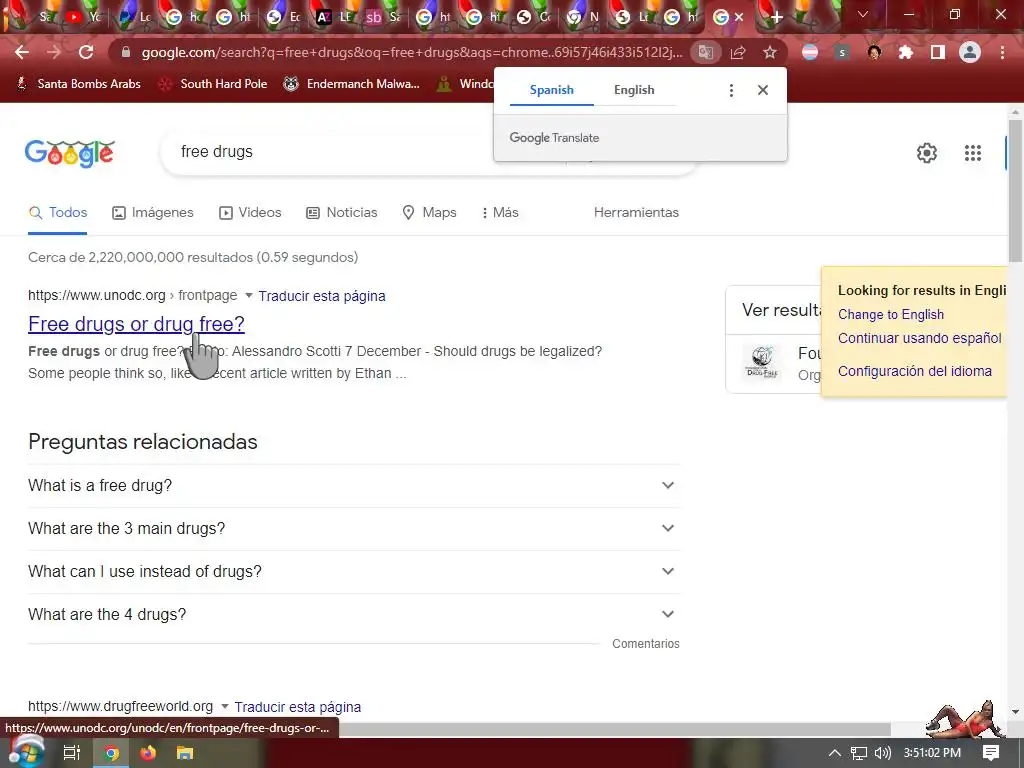Open the tab search chevron
Image resolution: width=1024 pixels, height=768 pixels.
[x=863, y=14]
